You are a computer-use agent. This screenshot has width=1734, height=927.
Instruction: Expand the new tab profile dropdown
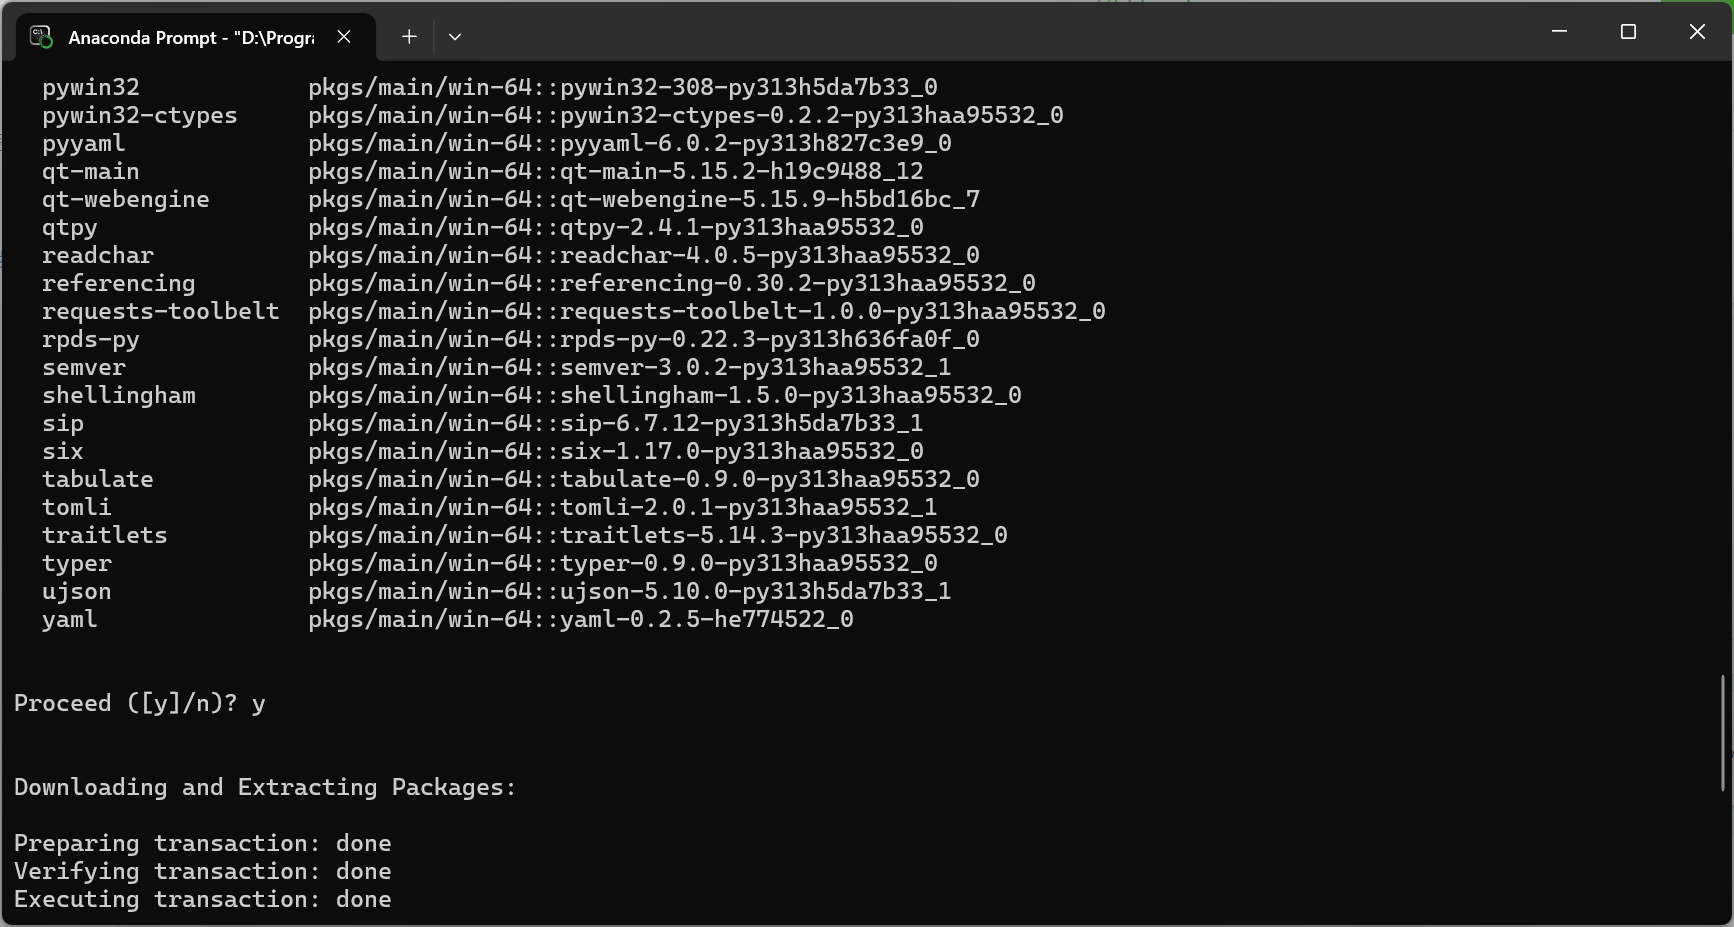pyautogui.click(x=455, y=37)
